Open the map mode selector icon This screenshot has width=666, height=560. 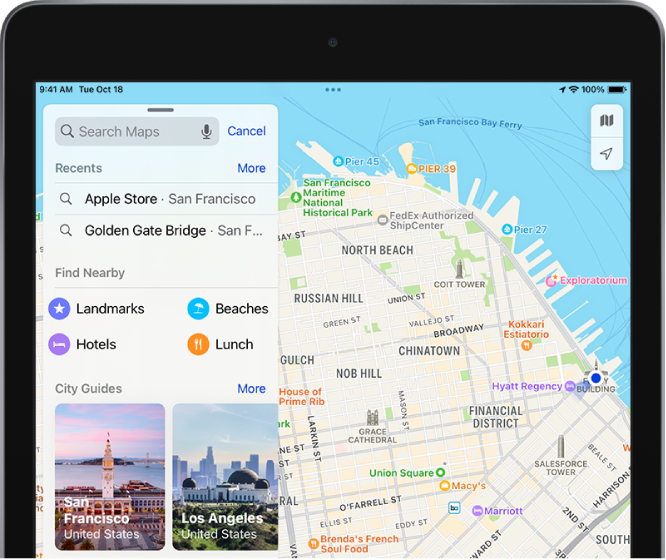coord(607,121)
